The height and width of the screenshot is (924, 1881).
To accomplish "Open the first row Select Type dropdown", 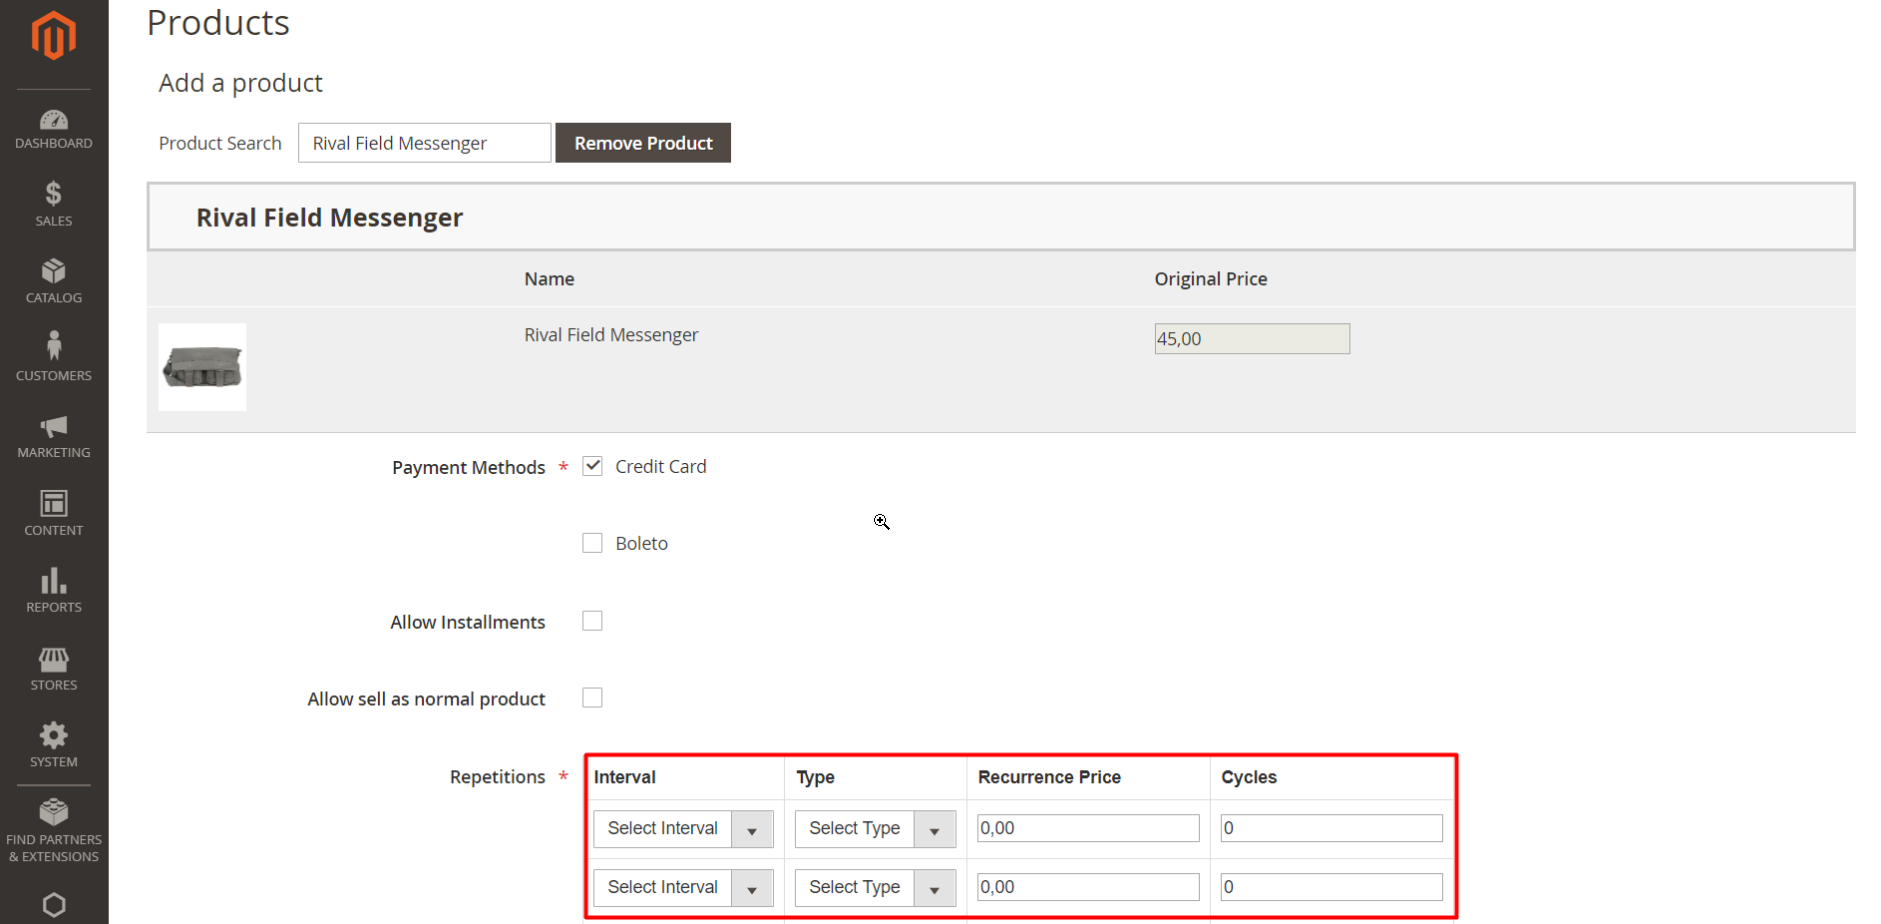I will (x=875, y=829).
